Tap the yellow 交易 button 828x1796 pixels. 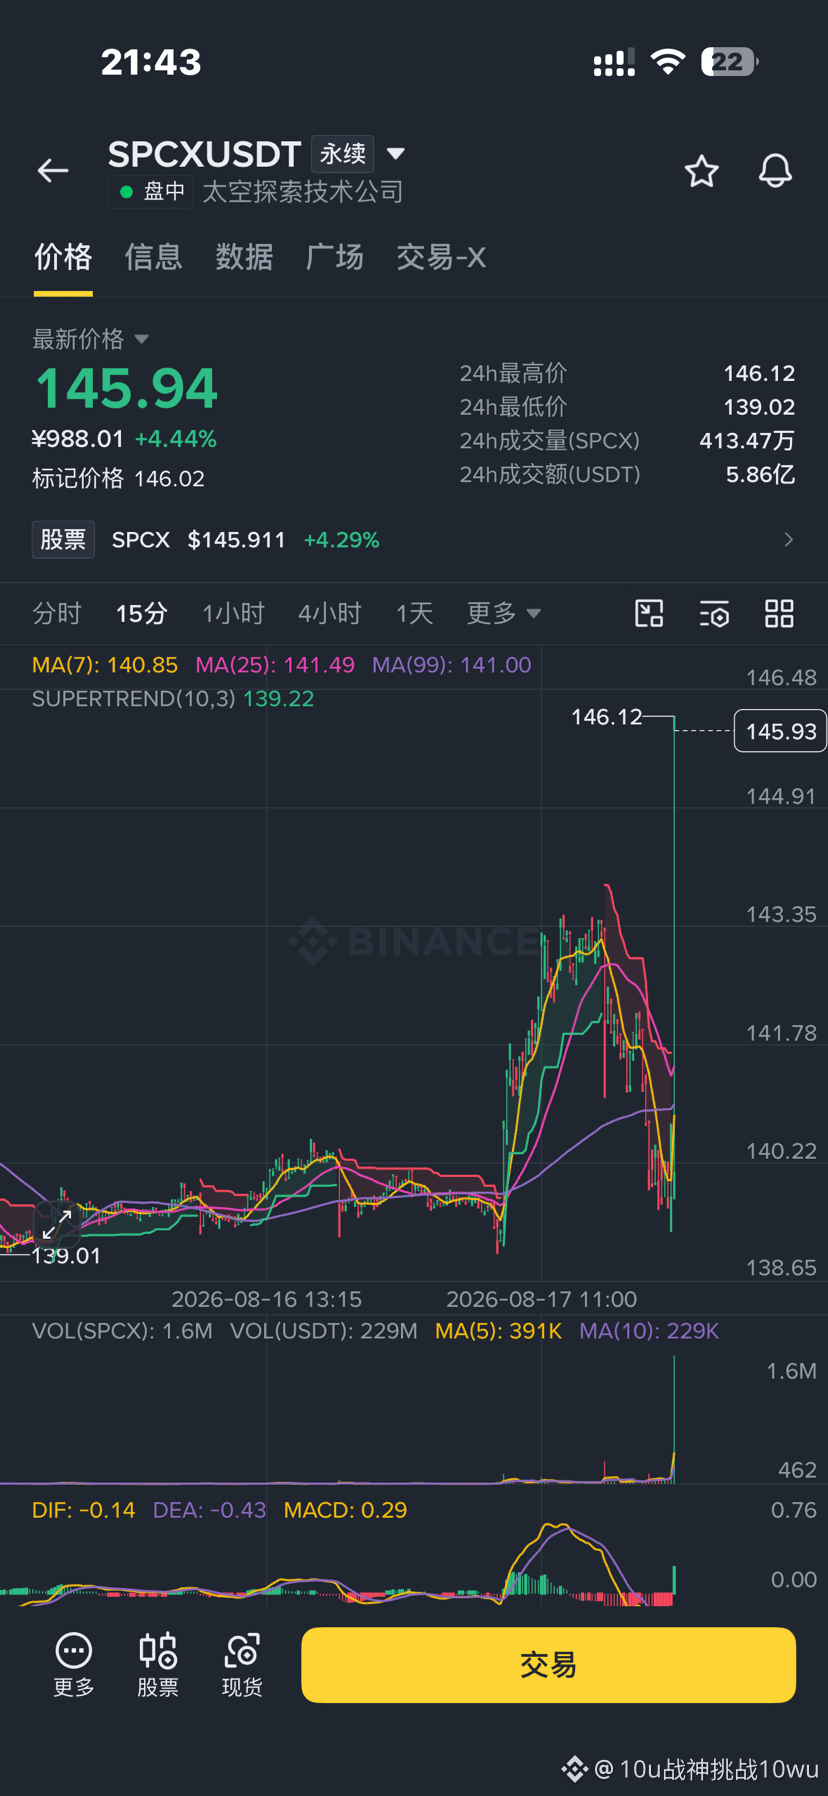point(548,1665)
